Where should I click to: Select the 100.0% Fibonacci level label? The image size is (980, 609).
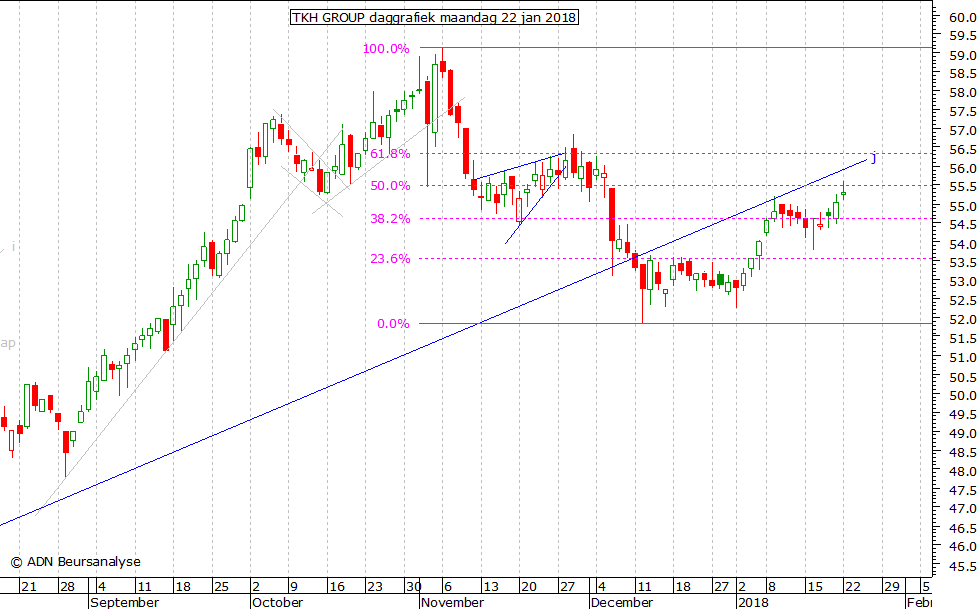(386, 49)
